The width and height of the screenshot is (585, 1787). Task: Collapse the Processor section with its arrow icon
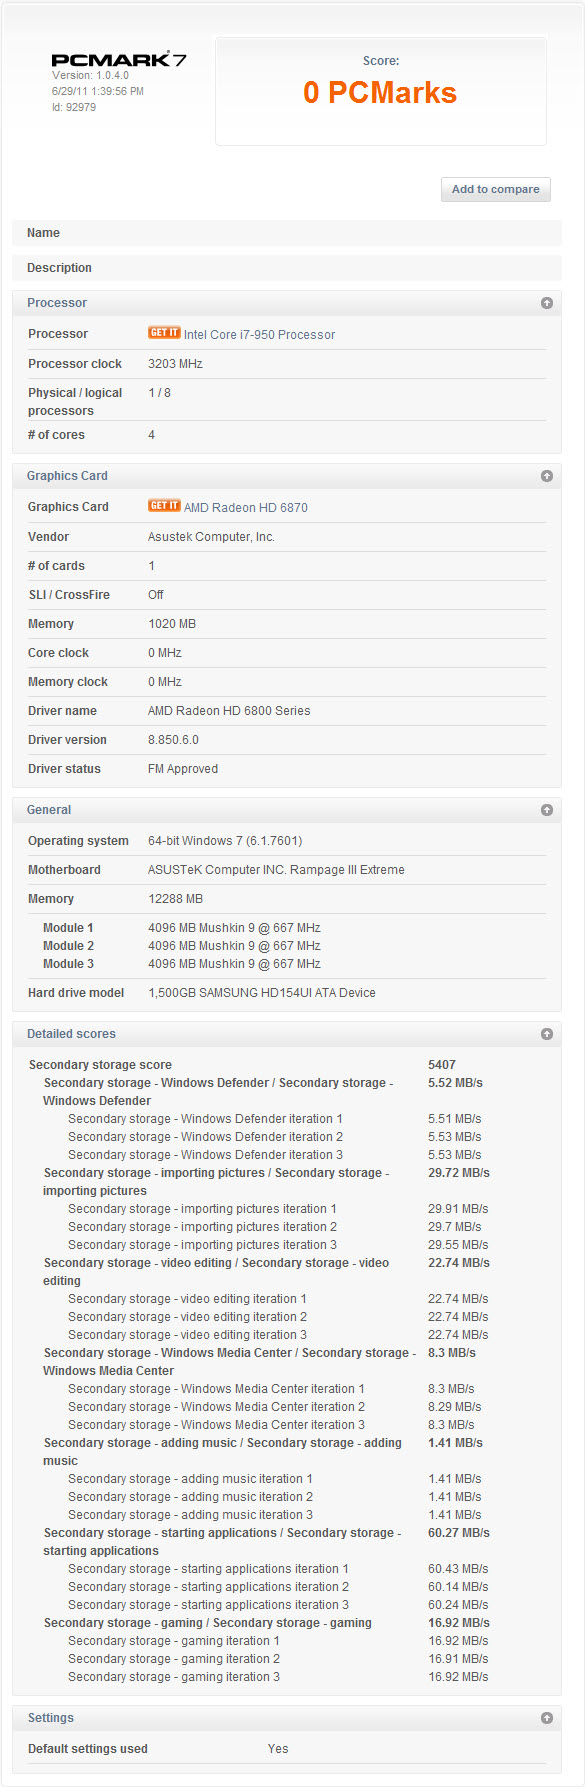tap(547, 303)
